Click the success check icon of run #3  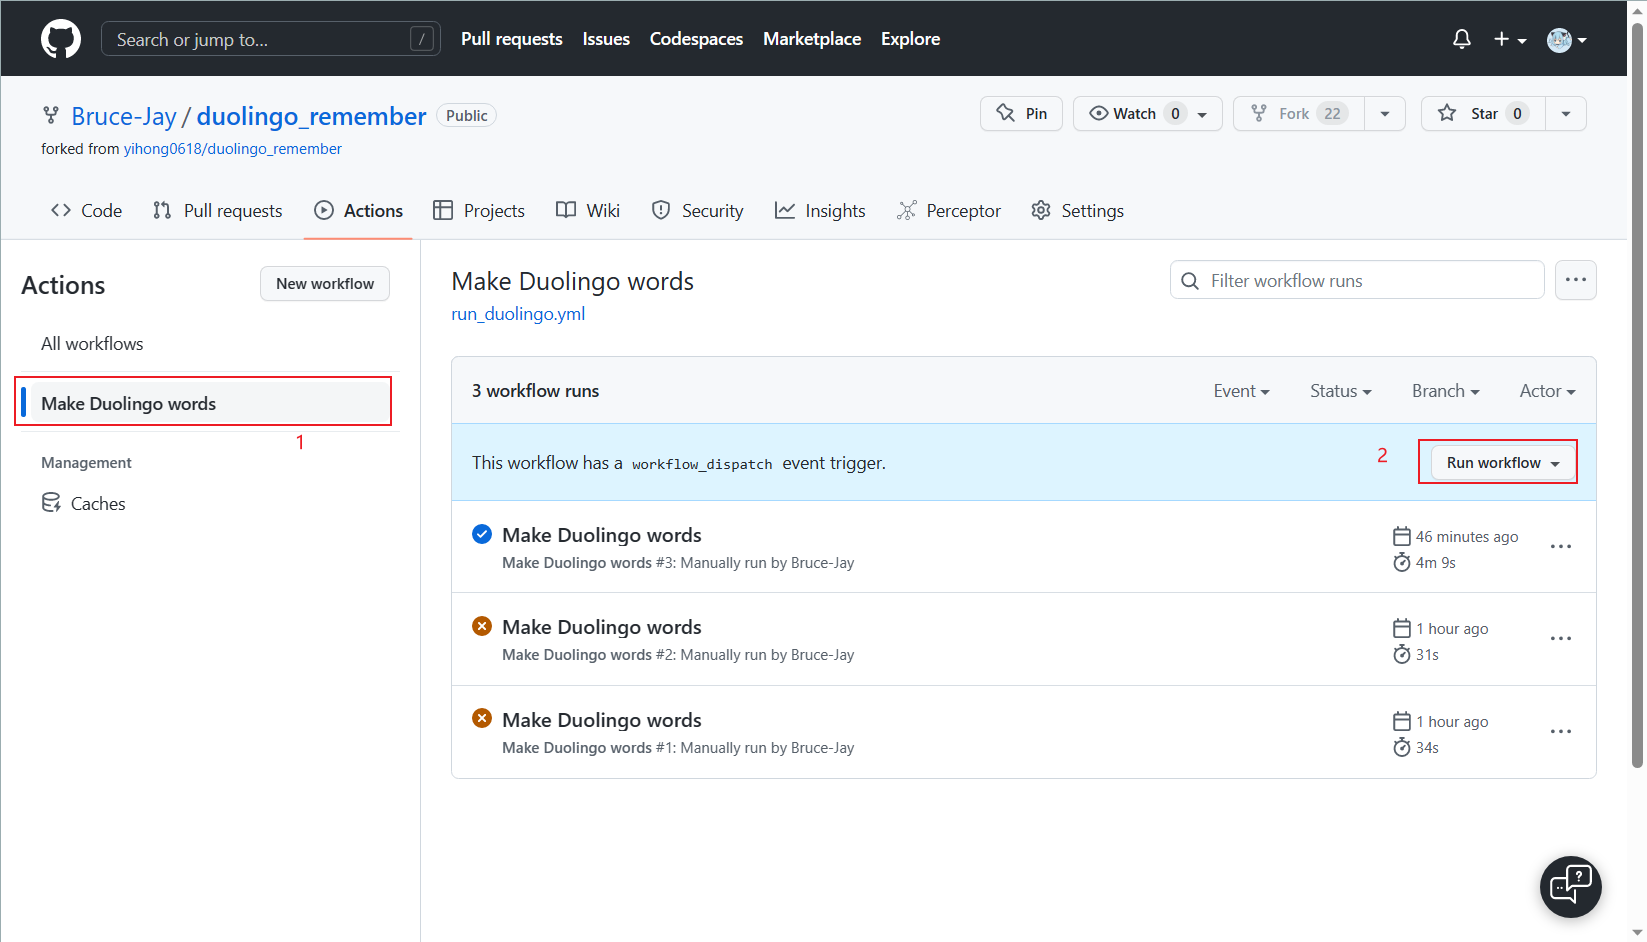coord(482,535)
